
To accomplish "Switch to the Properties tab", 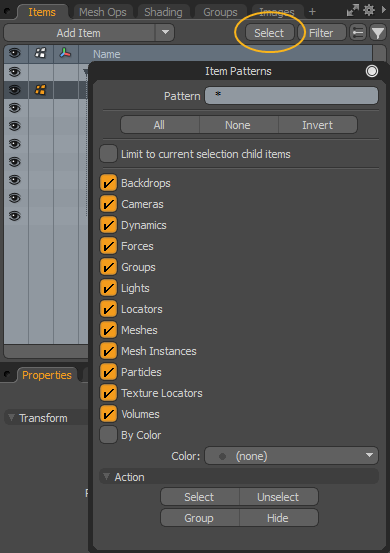I will (x=47, y=375).
